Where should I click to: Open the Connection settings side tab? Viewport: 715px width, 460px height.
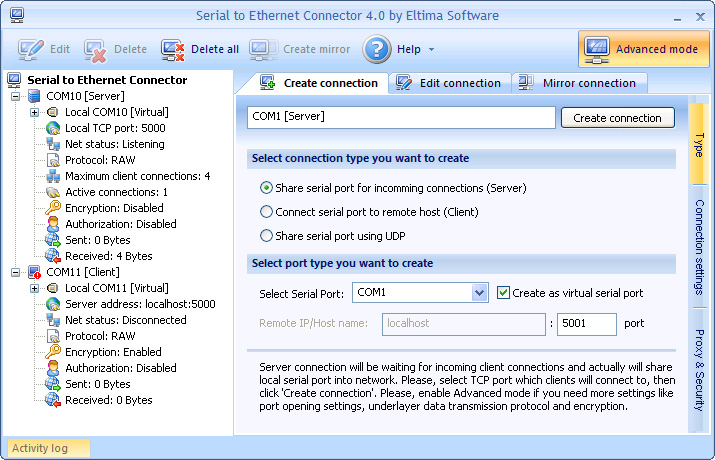pos(698,247)
